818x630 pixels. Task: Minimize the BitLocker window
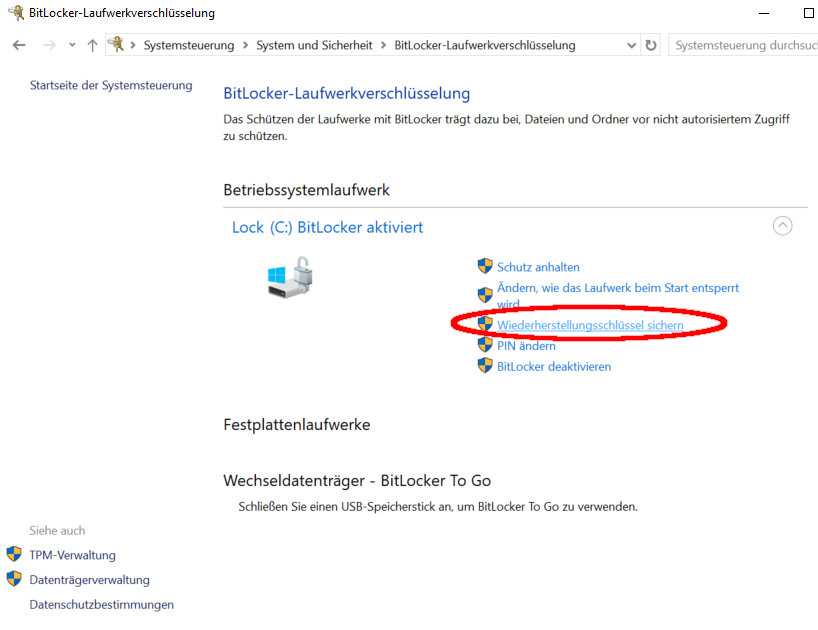click(x=764, y=13)
